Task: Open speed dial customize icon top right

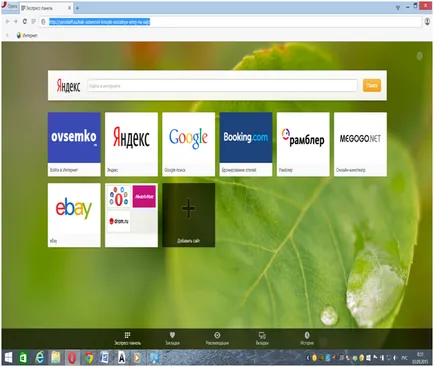Action: [420, 56]
